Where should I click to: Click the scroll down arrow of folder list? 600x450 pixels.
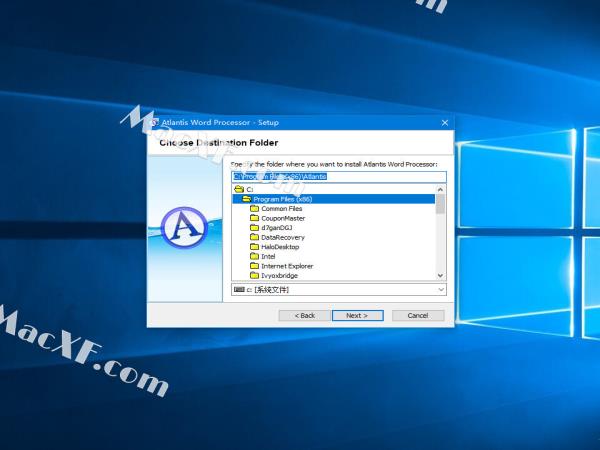440,276
